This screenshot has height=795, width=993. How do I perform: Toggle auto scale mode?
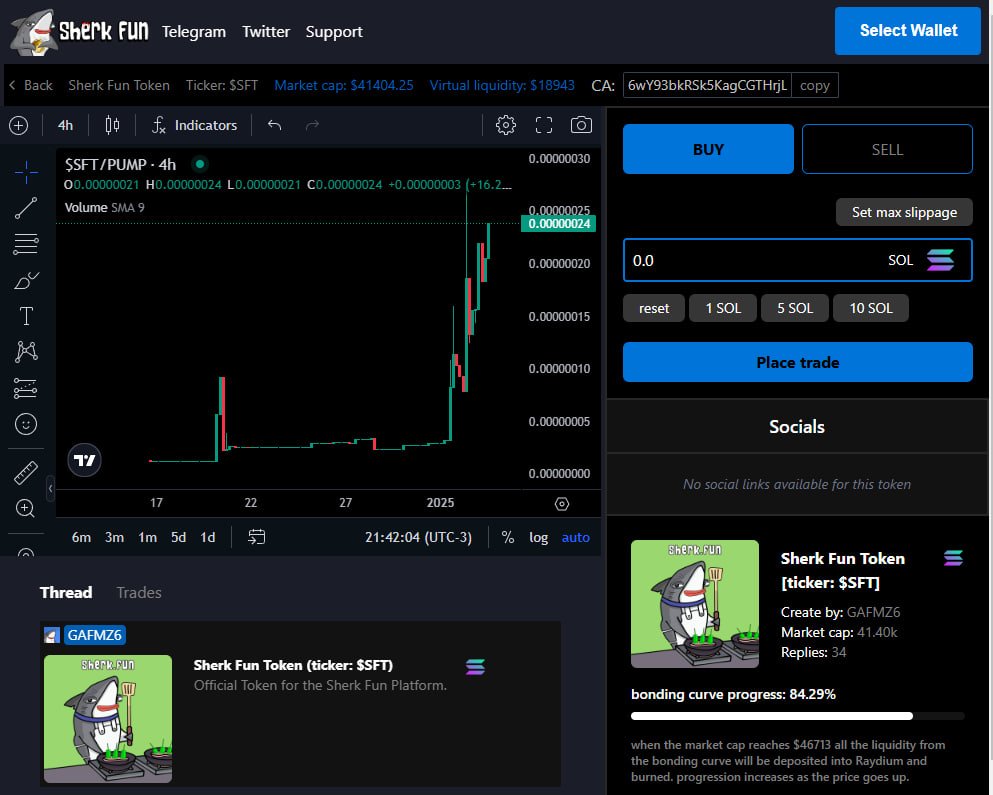coord(576,537)
